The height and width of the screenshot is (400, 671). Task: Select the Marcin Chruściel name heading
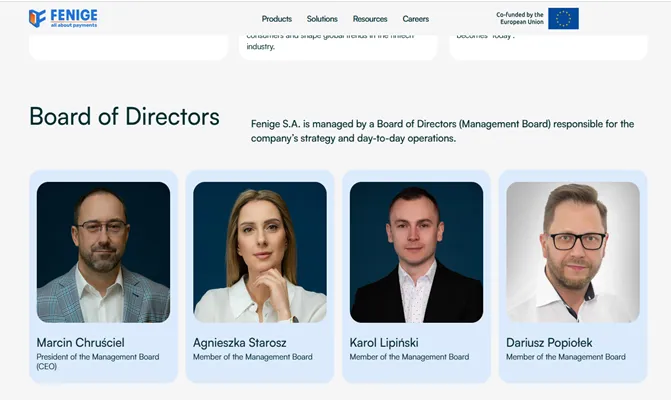[x=80, y=343]
